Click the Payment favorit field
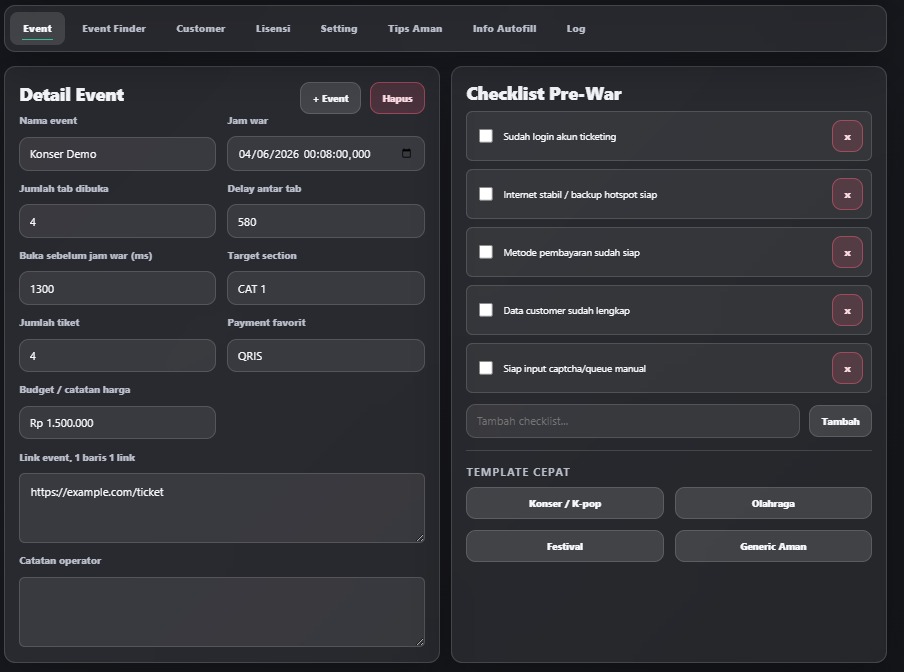Image resolution: width=904 pixels, height=672 pixels. pos(326,356)
